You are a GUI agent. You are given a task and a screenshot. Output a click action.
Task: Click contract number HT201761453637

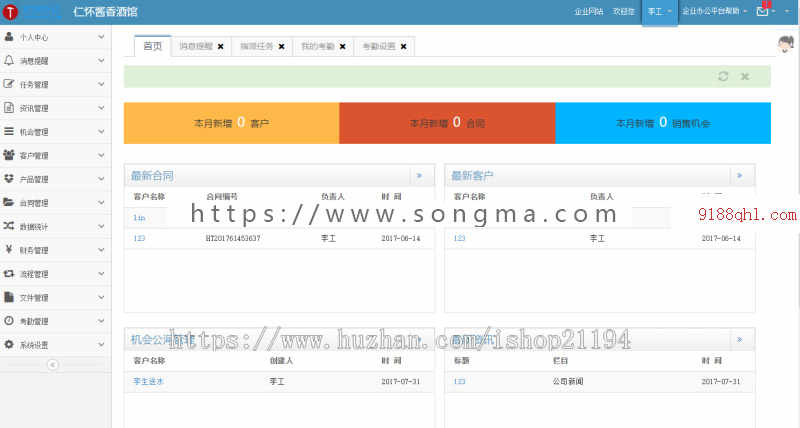point(233,238)
